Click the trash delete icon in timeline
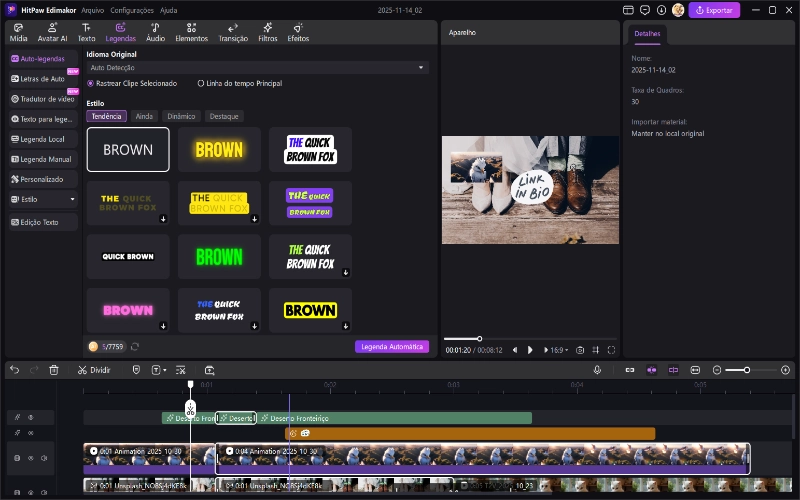The height and width of the screenshot is (500, 800). pos(54,369)
